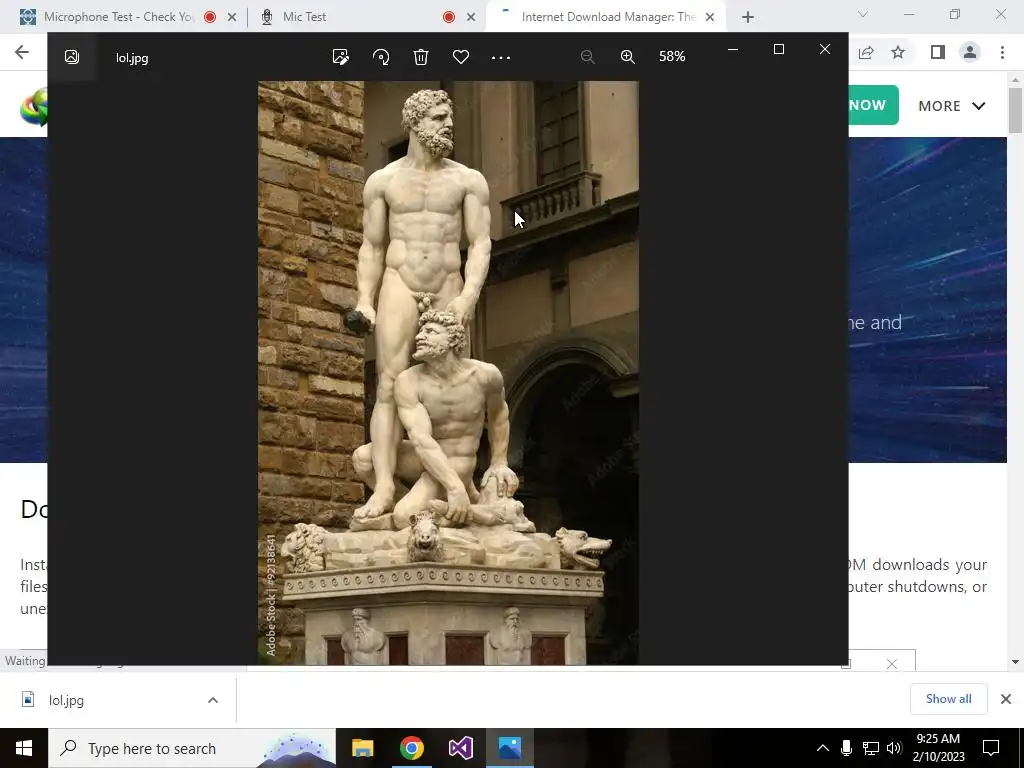Image resolution: width=1024 pixels, height=768 pixels.
Task: Expand the MORE menu on IDM page
Action: [952, 106]
